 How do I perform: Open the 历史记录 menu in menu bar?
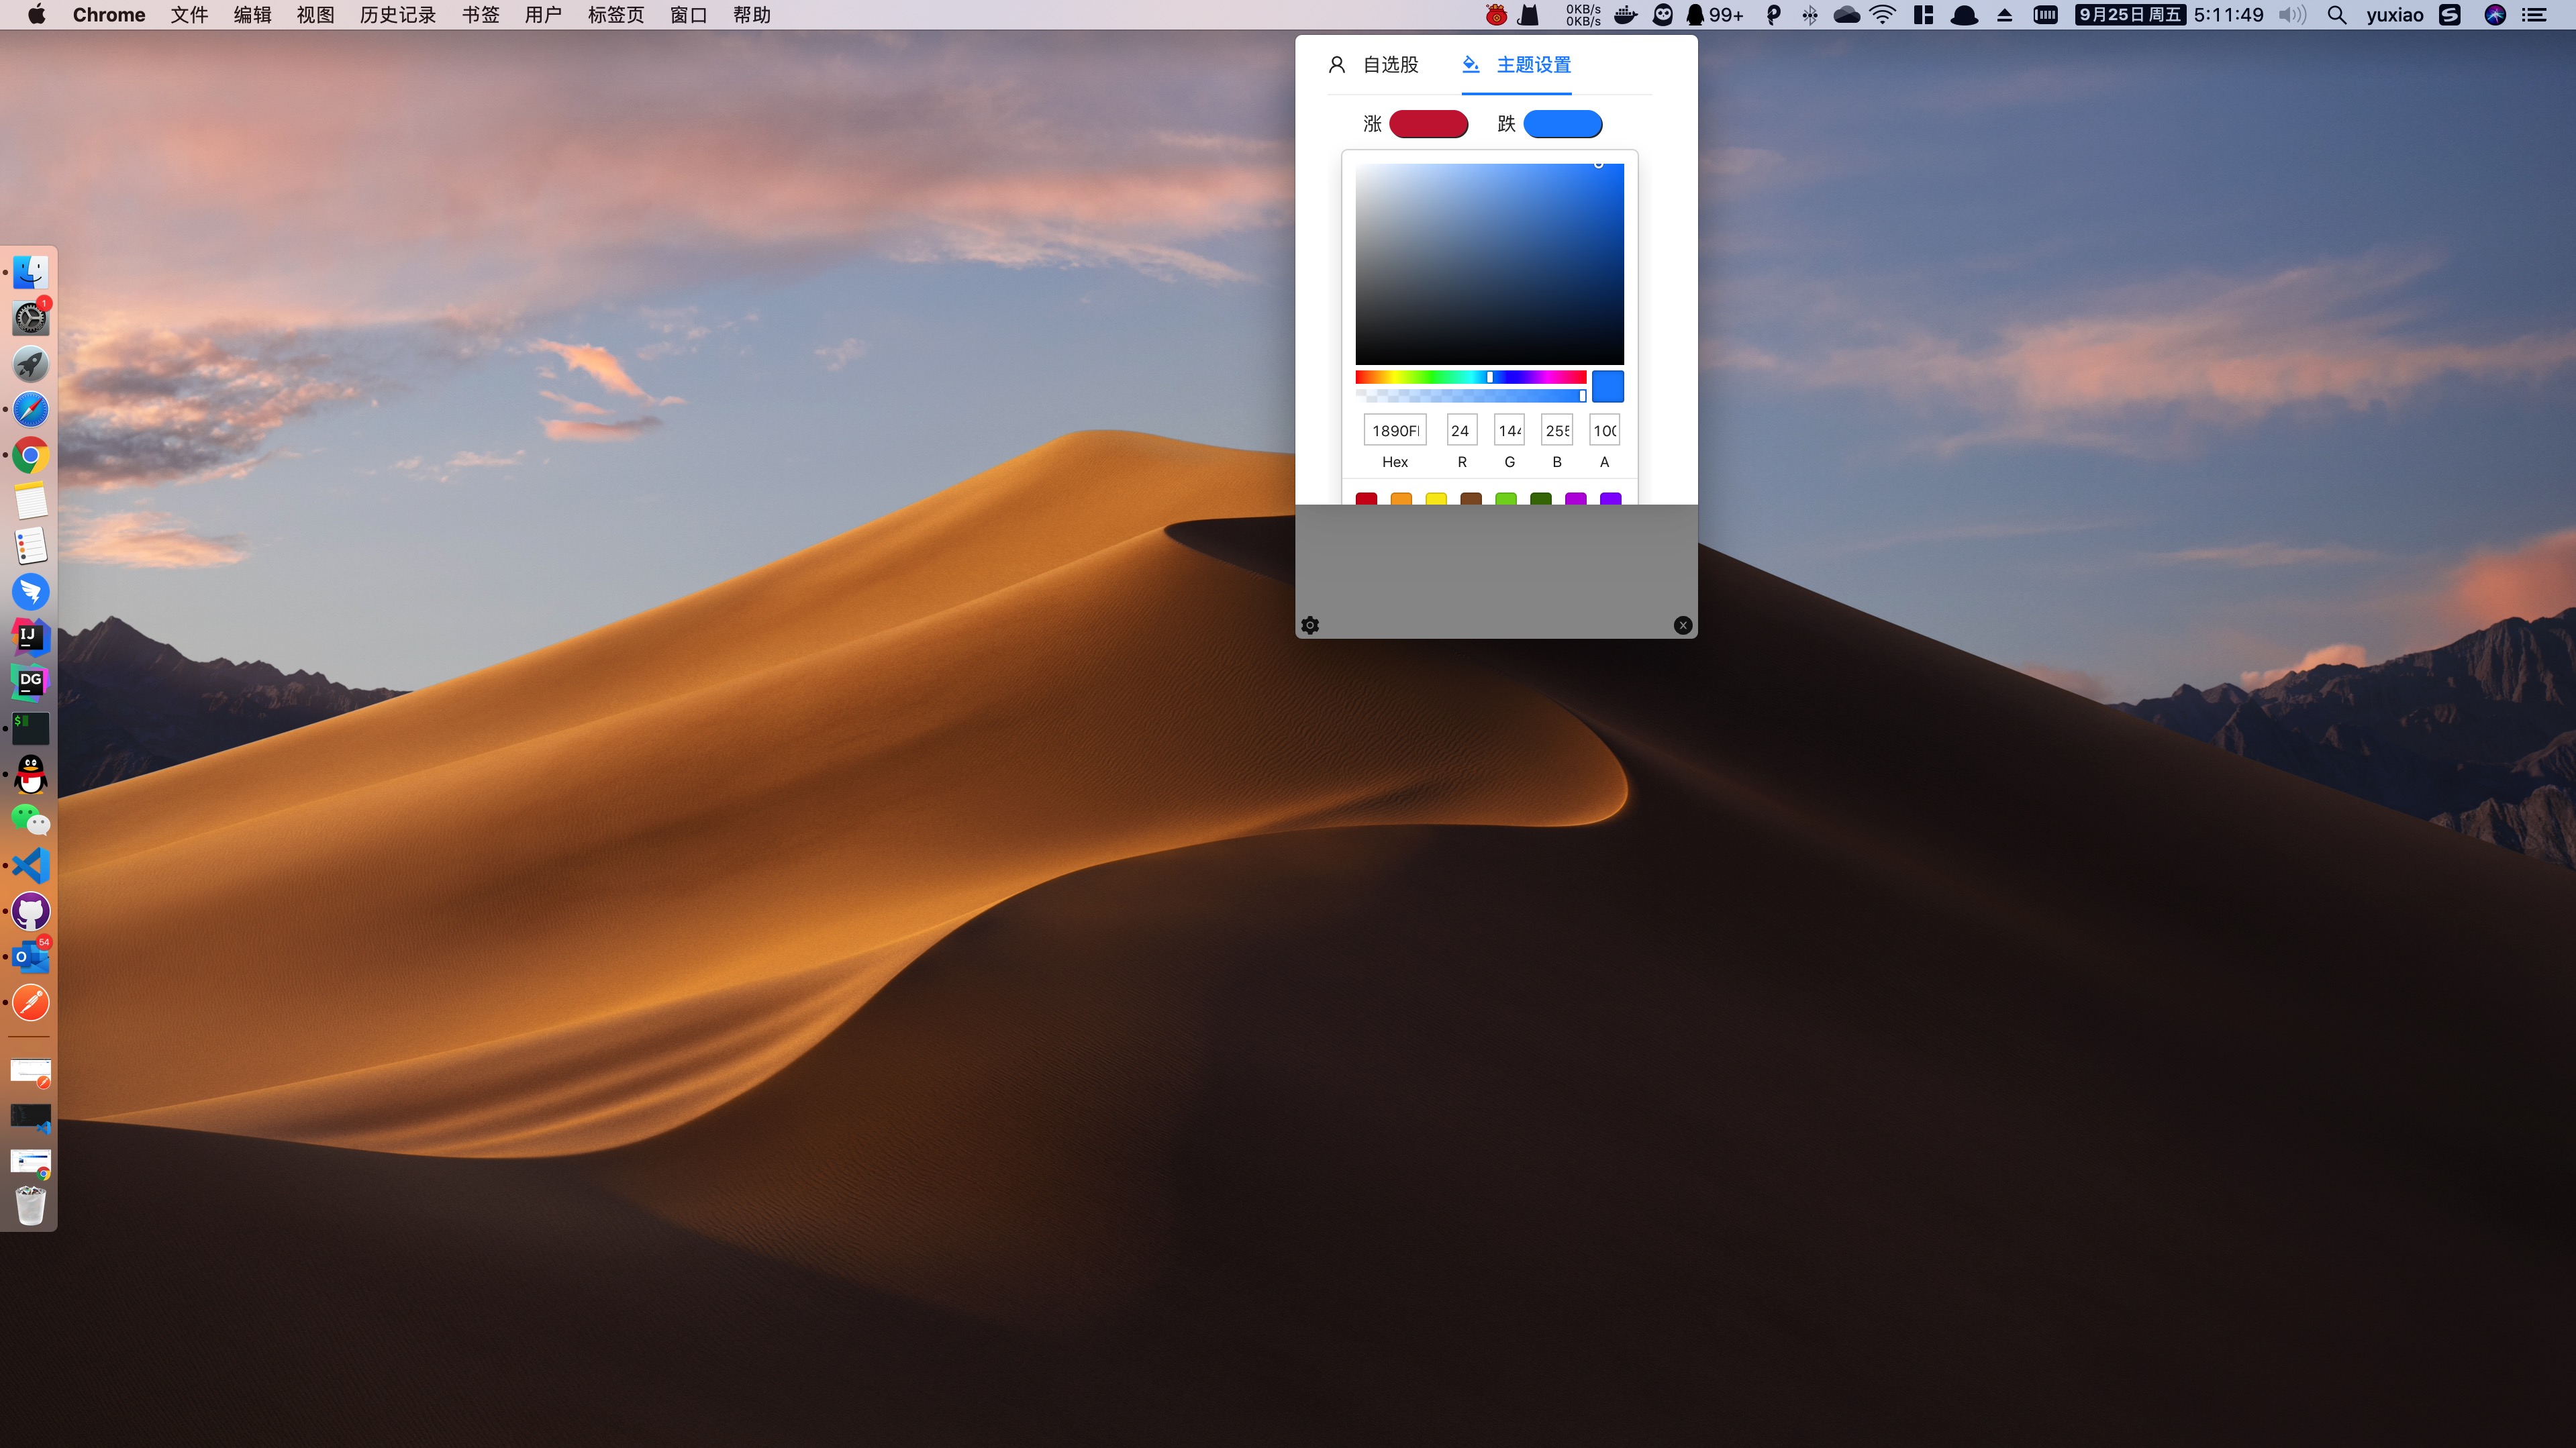coord(397,15)
